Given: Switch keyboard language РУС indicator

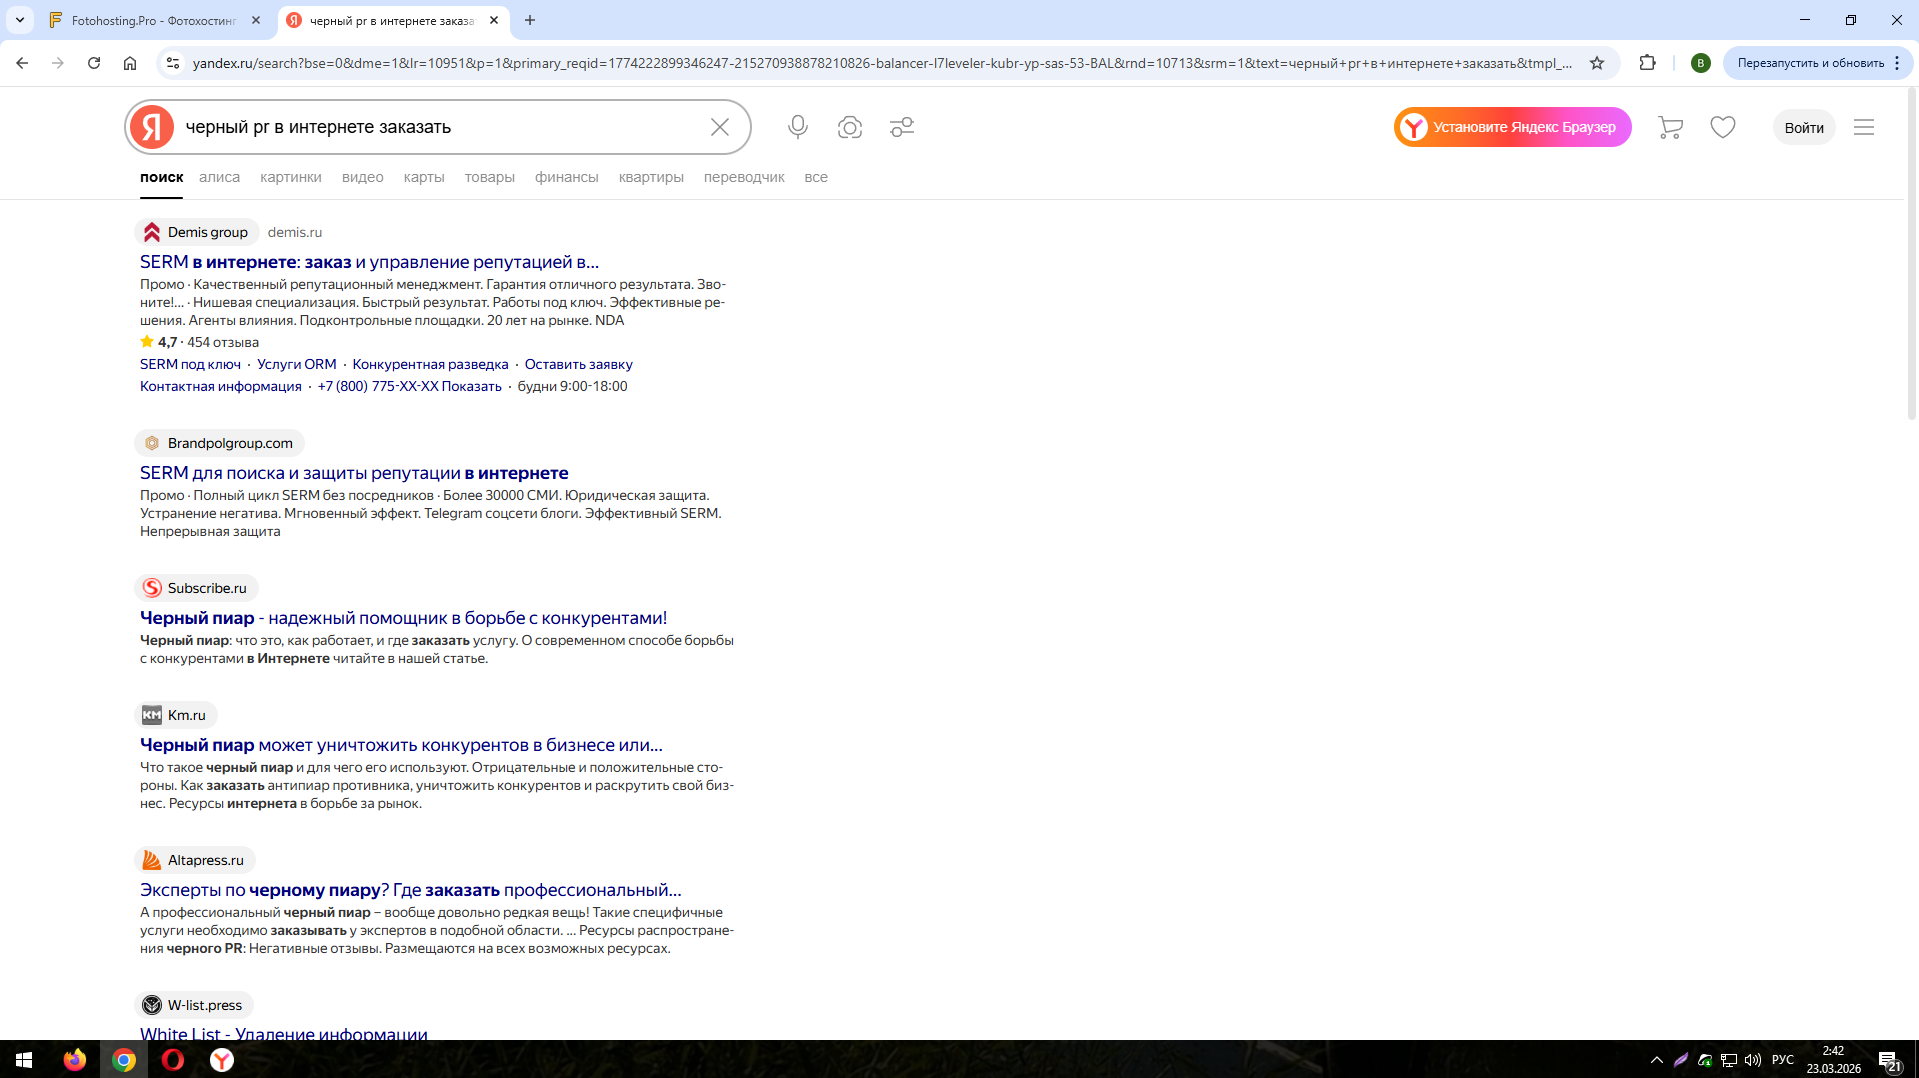Looking at the screenshot, I should (x=1783, y=1060).
